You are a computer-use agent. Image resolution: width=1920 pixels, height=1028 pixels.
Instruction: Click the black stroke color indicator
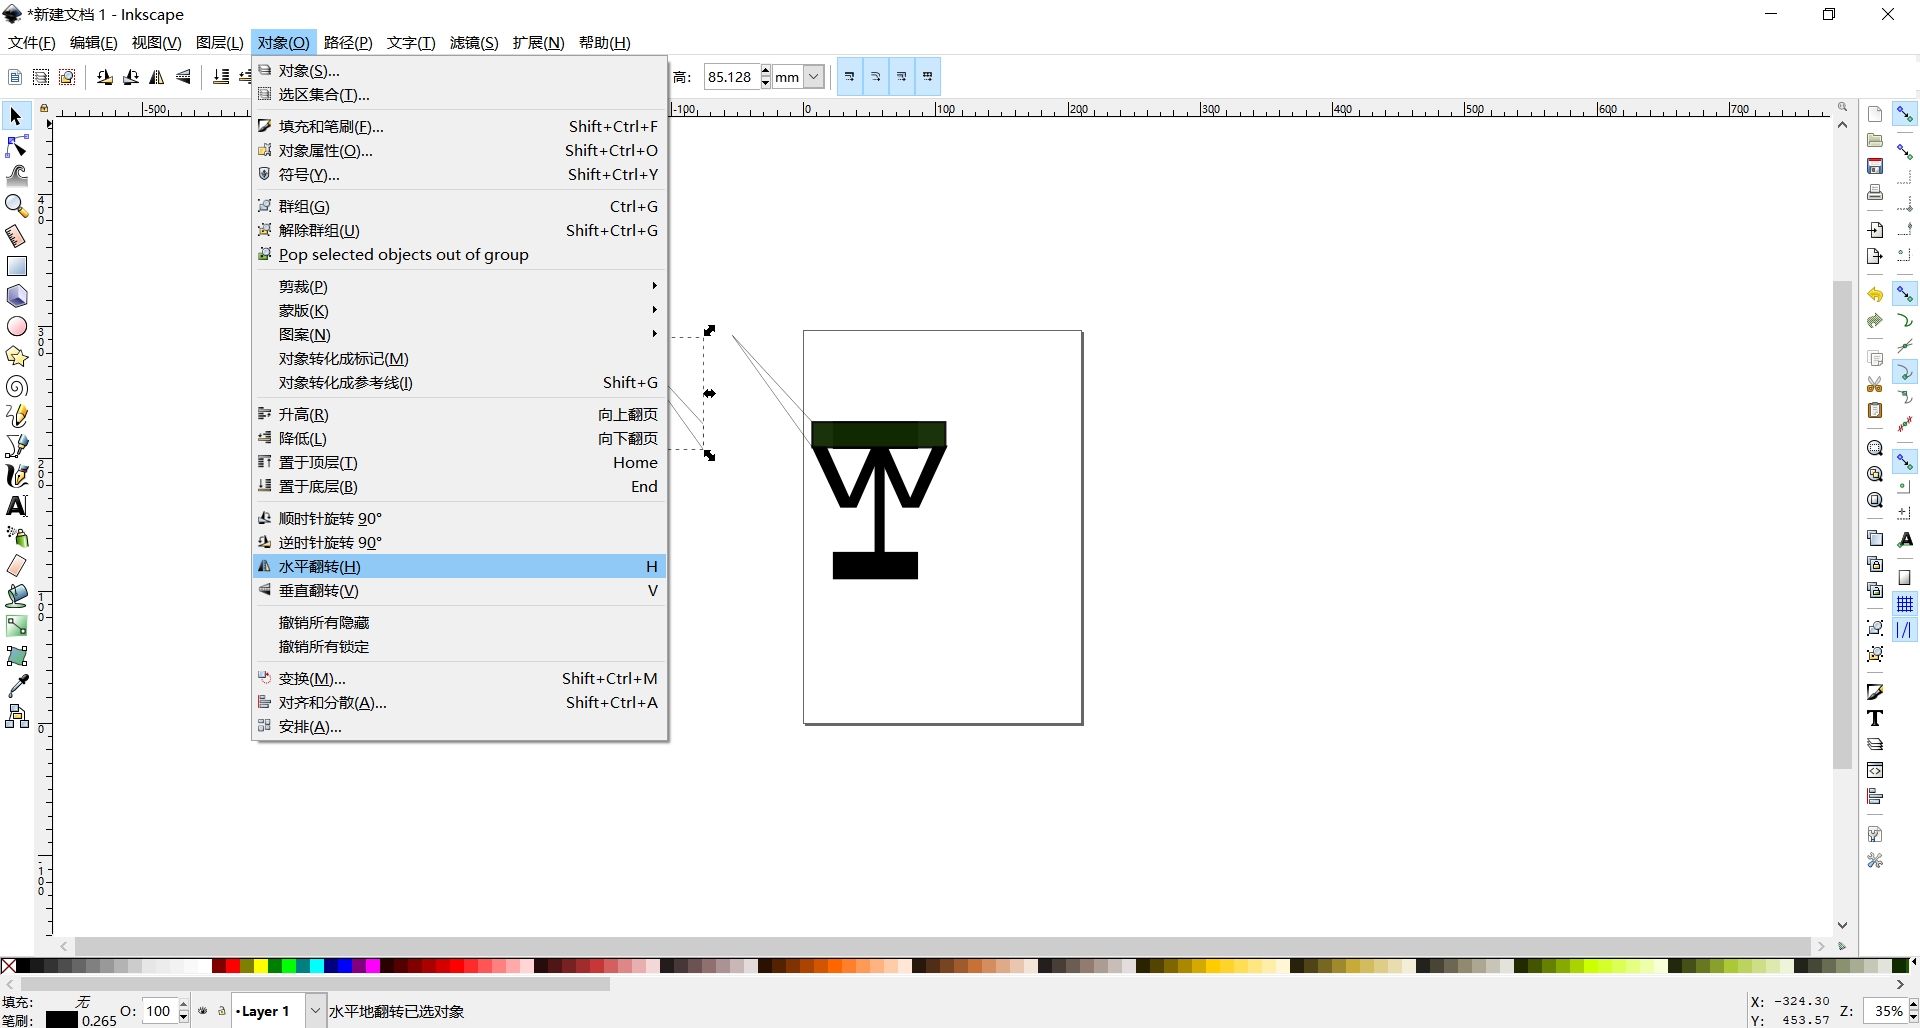click(62, 1020)
